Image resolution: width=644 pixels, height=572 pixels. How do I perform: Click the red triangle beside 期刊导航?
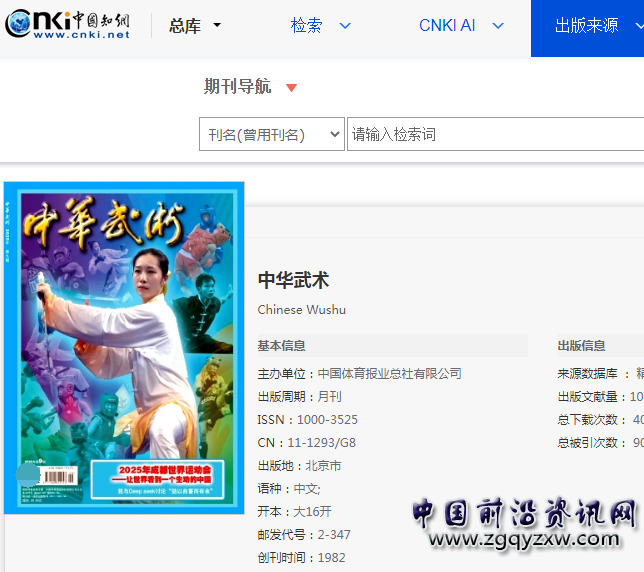click(291, 88)
